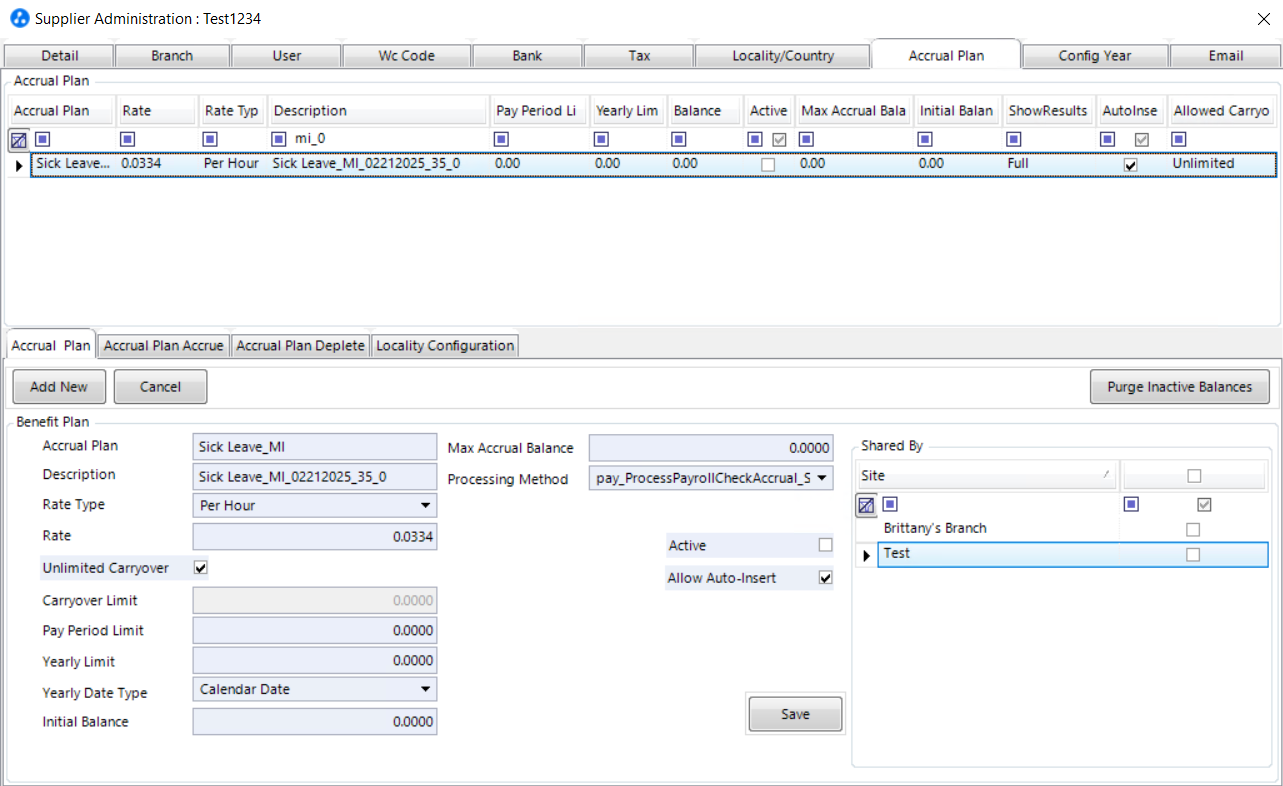Open the Accrual Plan Deplete sub-tab
The height and width of the screenshot is (786, 1283).
[x=301, y=345]
